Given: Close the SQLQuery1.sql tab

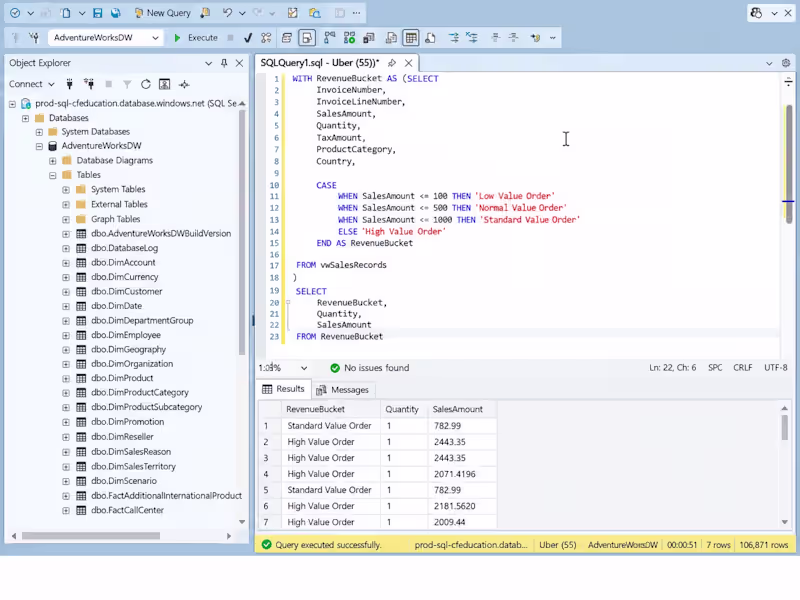Looking at the screenshot, I should point(409,63).
